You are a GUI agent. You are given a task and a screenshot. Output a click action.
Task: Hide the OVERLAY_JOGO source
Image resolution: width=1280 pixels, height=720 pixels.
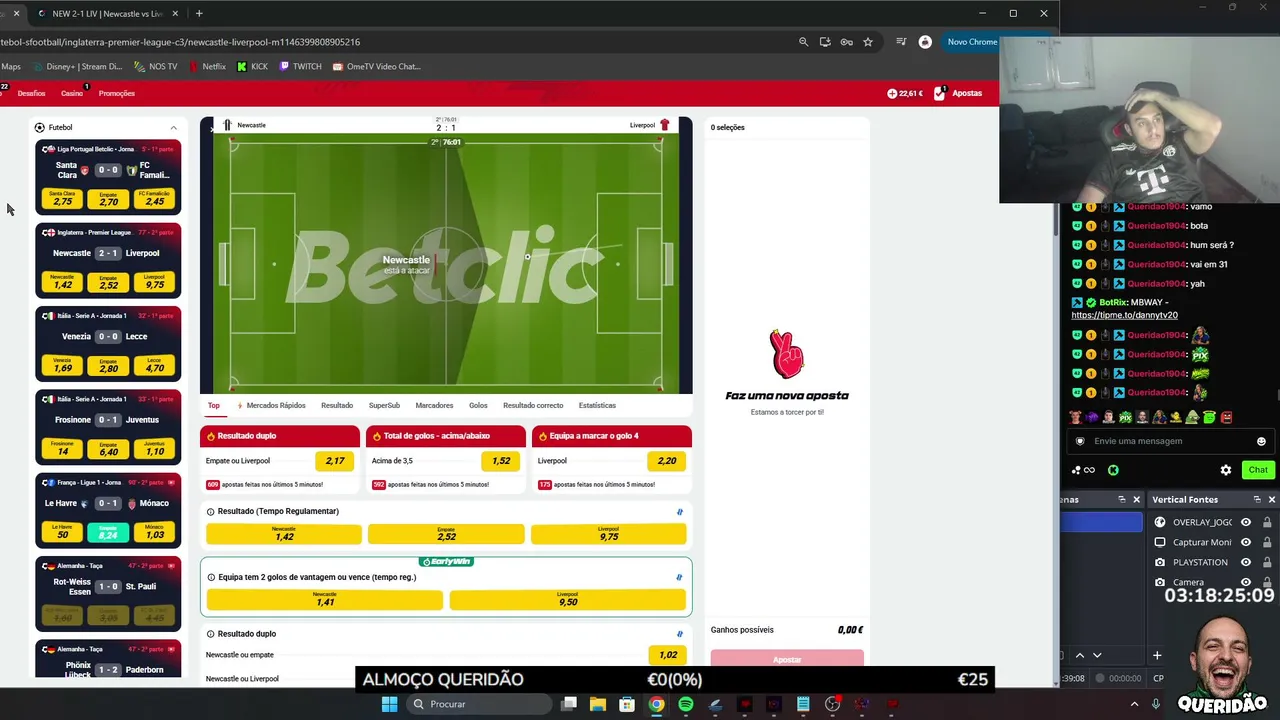click(1246, 522)
